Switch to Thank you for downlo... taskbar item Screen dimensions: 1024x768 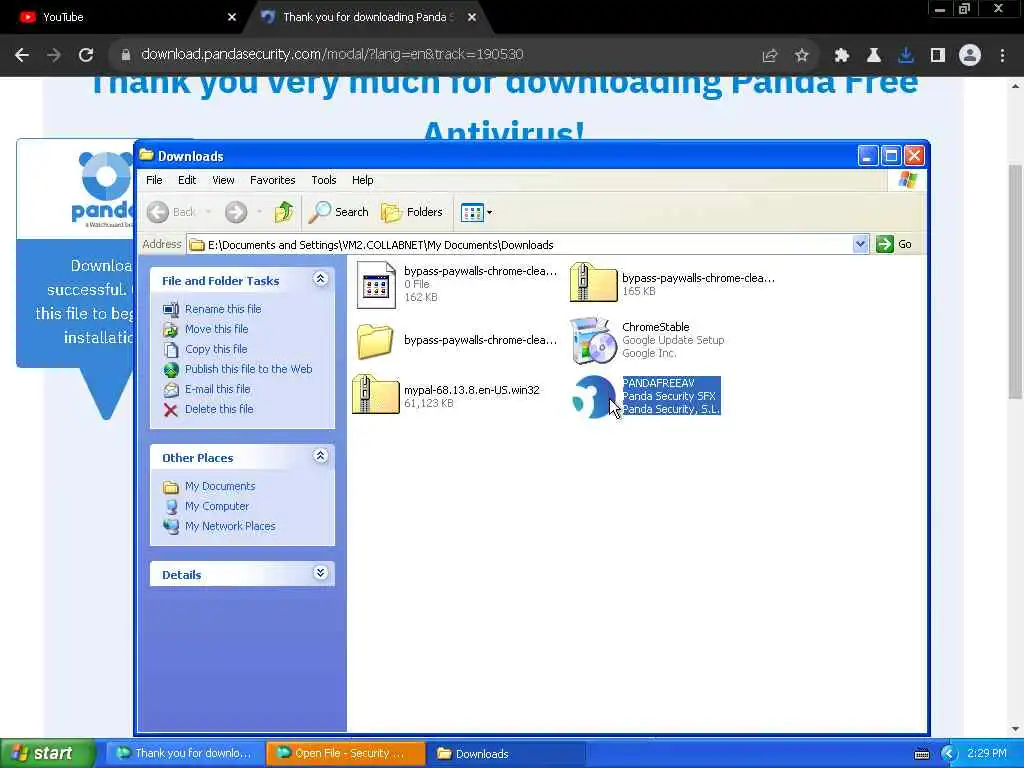click(x=185, y=754)
